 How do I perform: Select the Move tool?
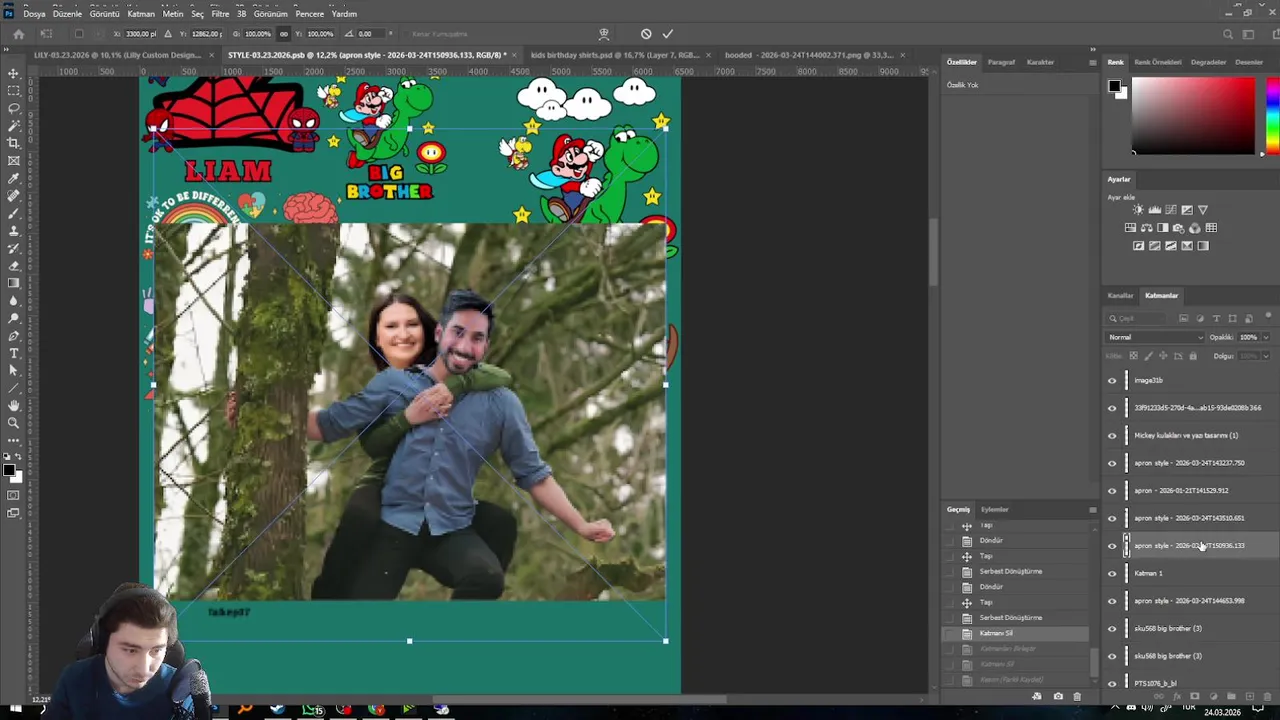(13, 73)
